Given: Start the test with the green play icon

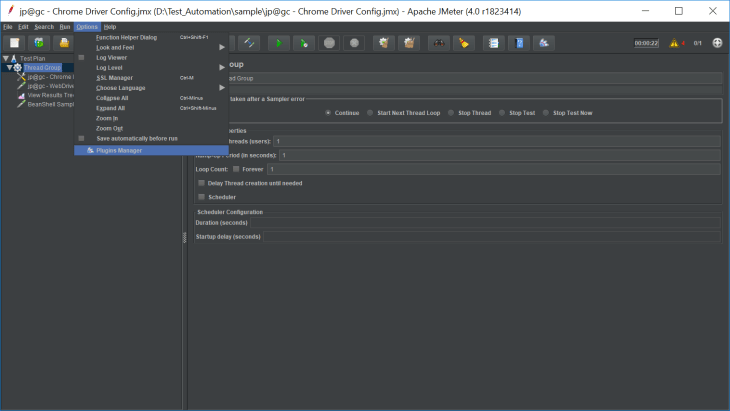Looking at the screenshot, I should pyautogui.click(x=279, y=43).
